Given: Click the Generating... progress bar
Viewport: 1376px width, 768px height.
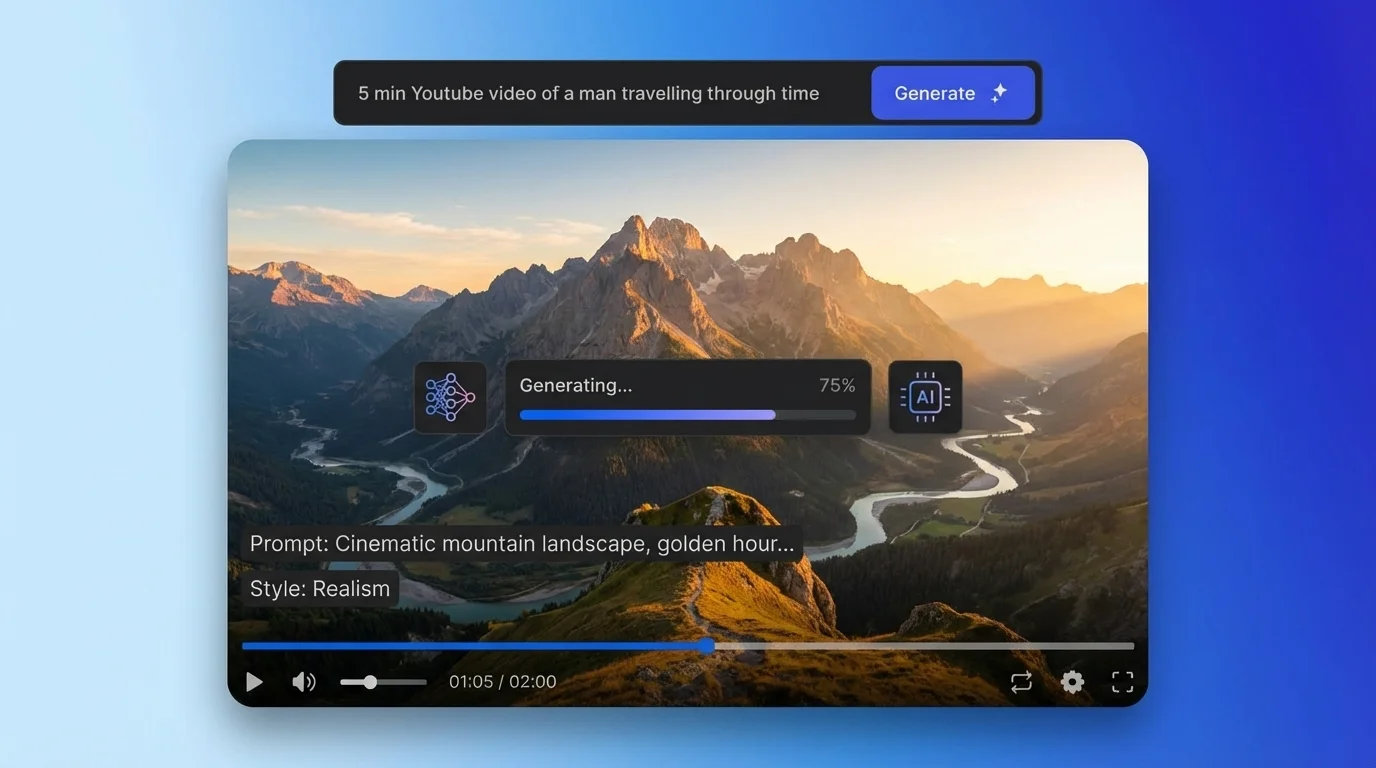Looking at the screenshot, I should (x=687, y=414).
